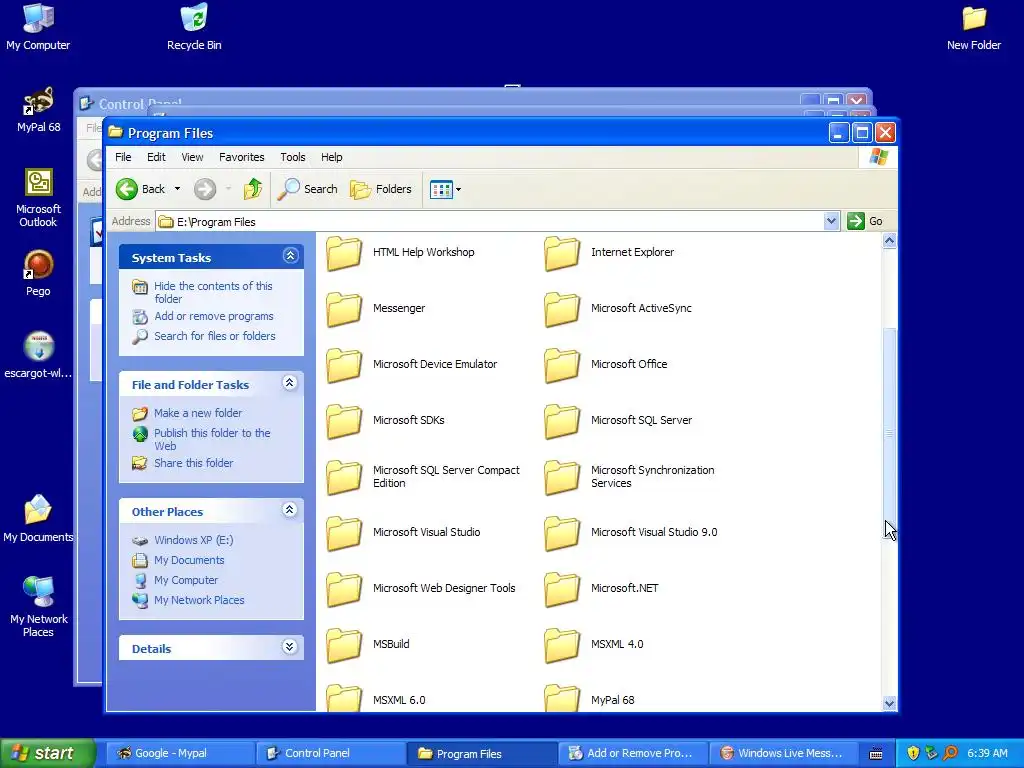Select the Microsoft Visual Studio 9.0 folder
This screenshot has width=1024, height=768.
coord(562,533)
